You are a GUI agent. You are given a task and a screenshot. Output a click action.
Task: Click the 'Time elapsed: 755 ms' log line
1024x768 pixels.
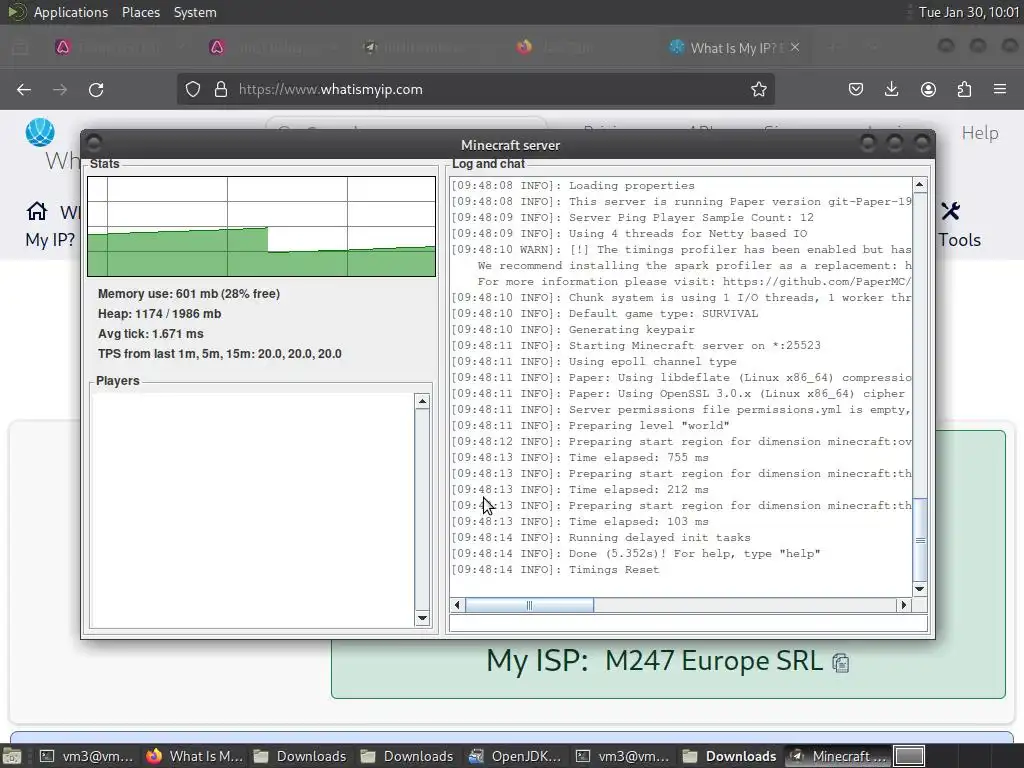coord(580,458)
